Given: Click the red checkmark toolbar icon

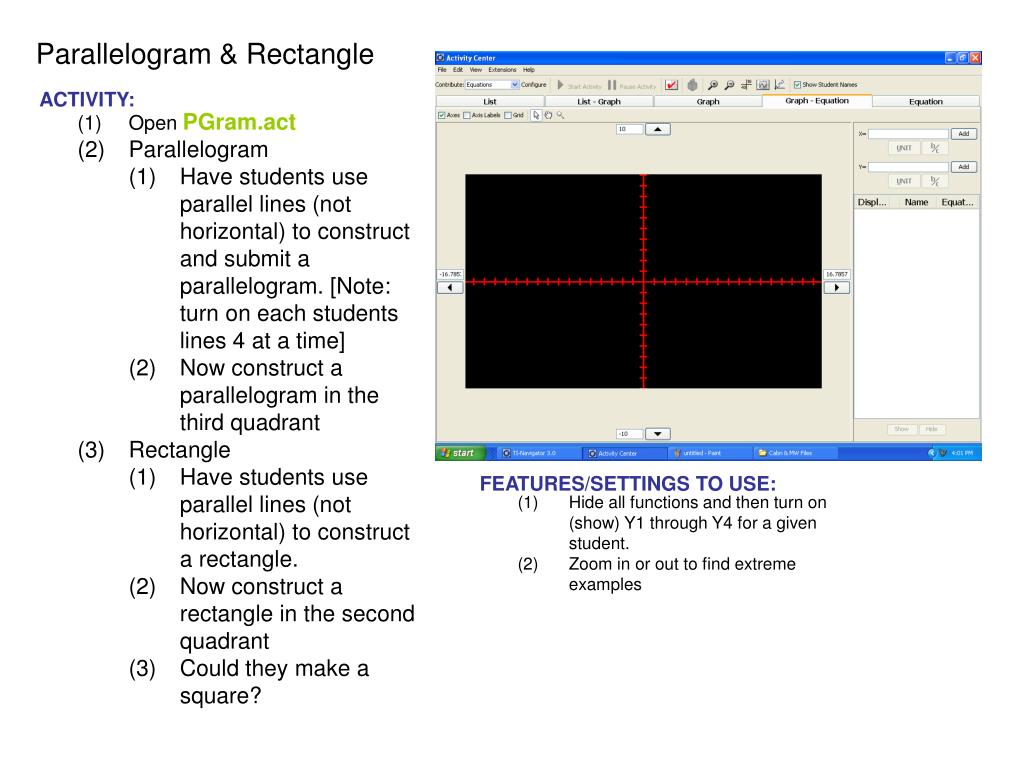Looking at the screenshot, I should coord(671,85).
